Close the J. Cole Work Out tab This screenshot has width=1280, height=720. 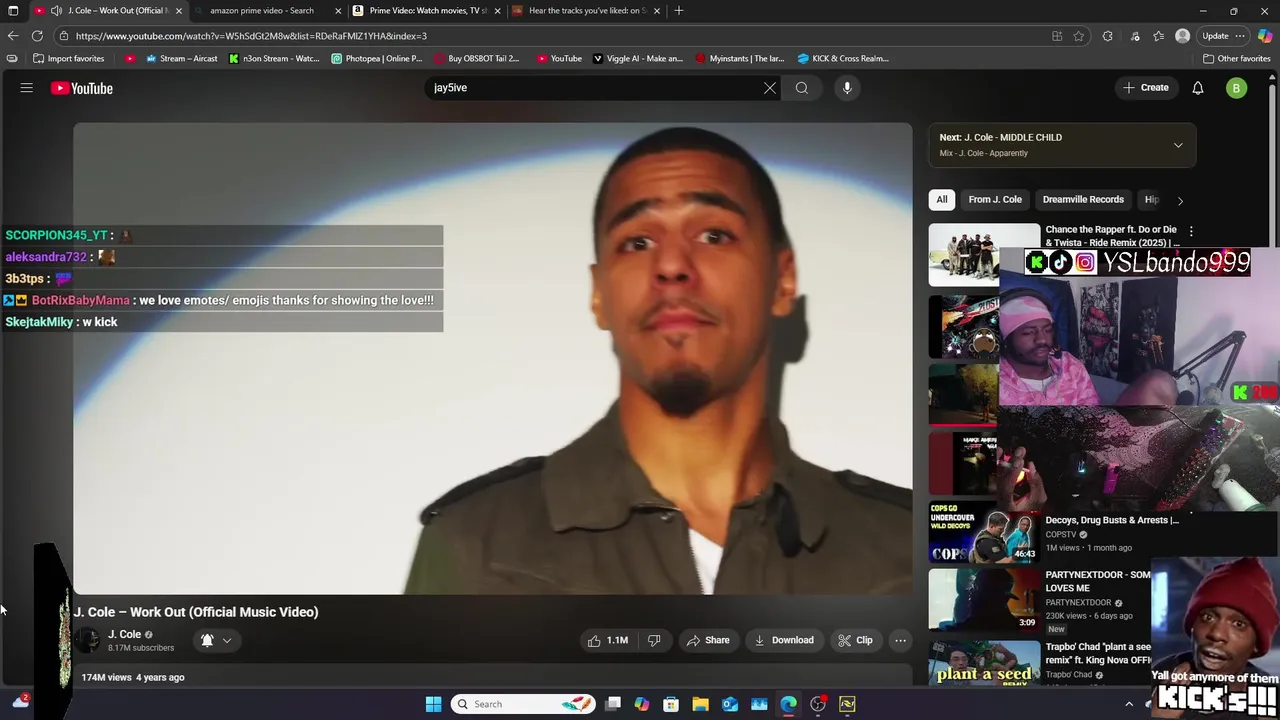click(179, 11)
